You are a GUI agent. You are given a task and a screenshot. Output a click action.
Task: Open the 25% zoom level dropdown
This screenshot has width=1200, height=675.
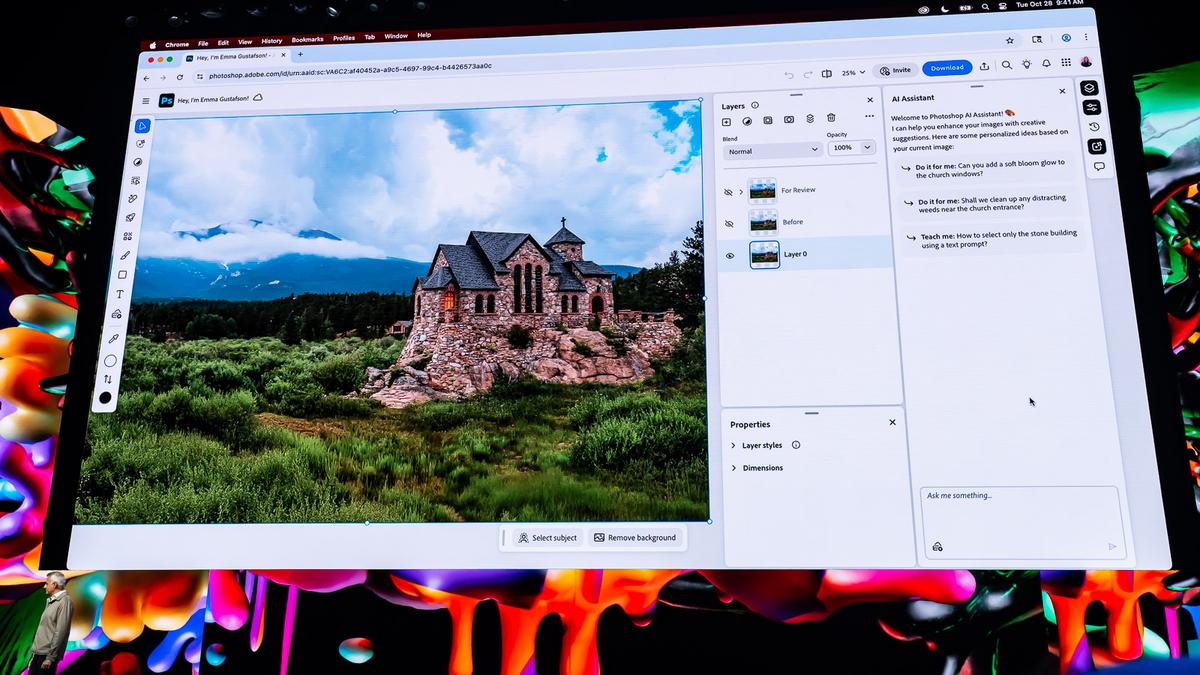coord(853,73)
